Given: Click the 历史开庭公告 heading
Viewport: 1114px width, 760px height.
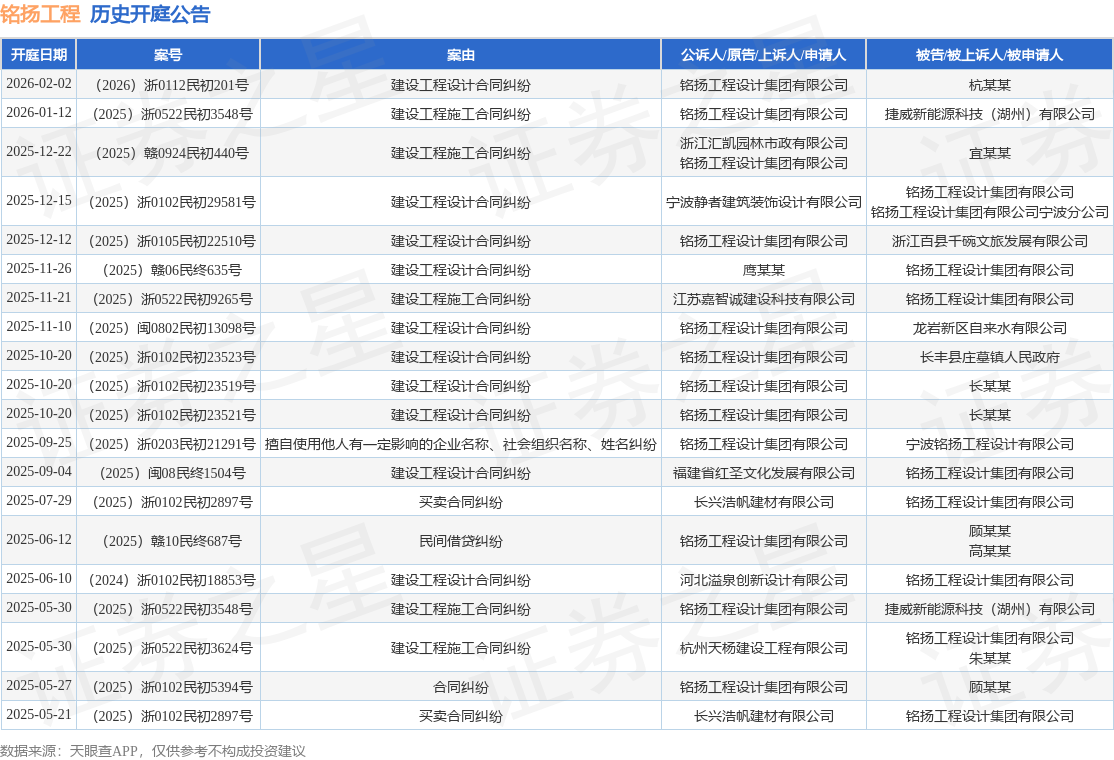Looking at the screenshot, I should [150, 14].
